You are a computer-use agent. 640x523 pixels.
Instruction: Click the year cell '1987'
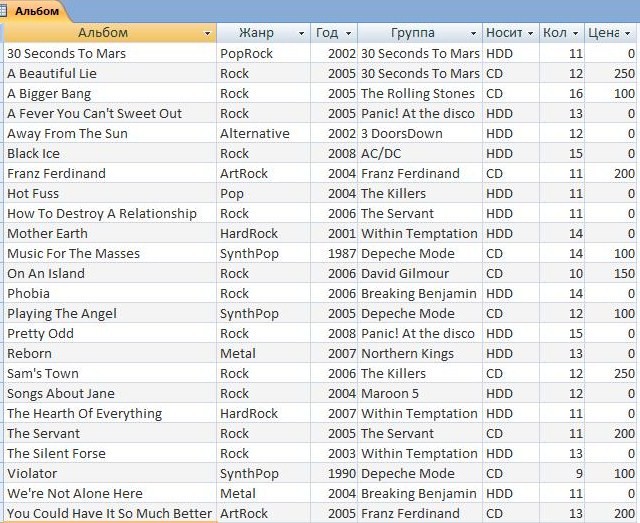334,254
